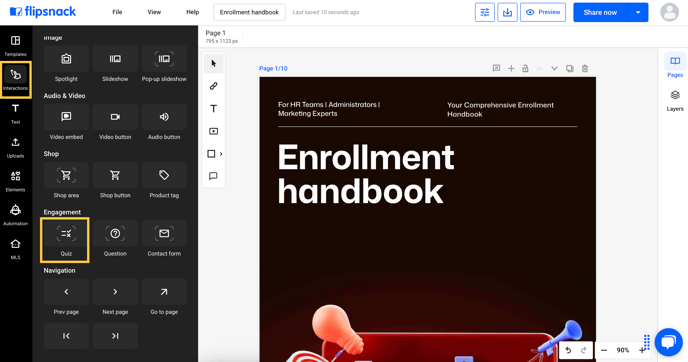Insert first page navigation button

click(66, 336)
